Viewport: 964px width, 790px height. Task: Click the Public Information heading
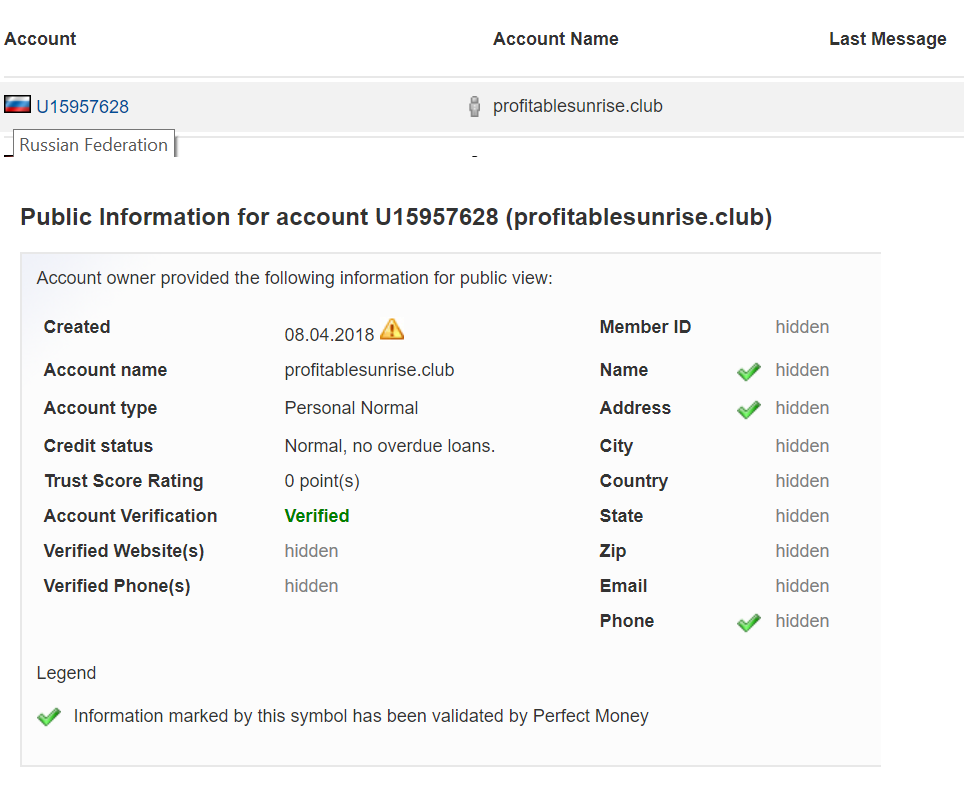point(396,217)
